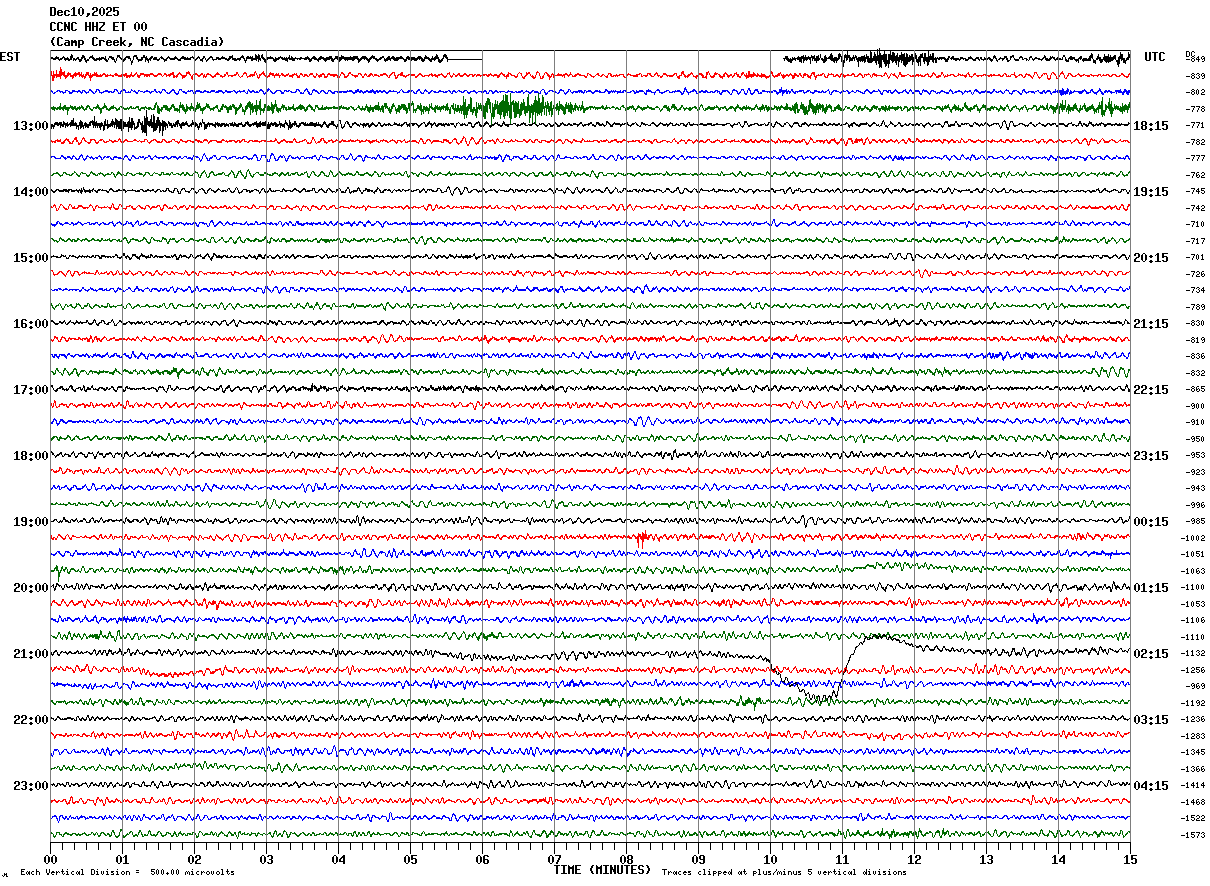Click the black trace hump peak after 21:00

tap(880, 636)
